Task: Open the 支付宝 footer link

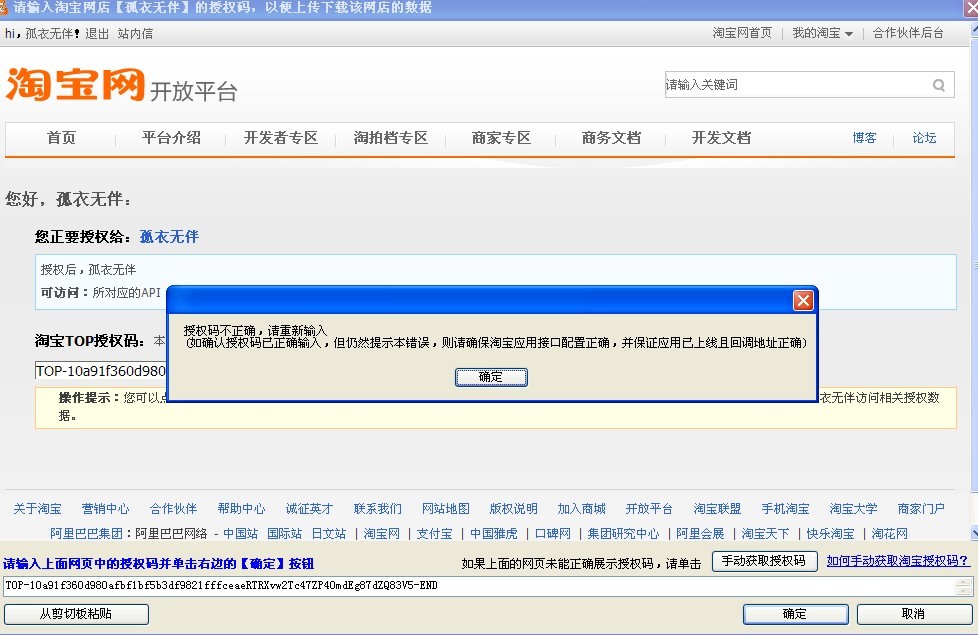Action: pos(434,534)
